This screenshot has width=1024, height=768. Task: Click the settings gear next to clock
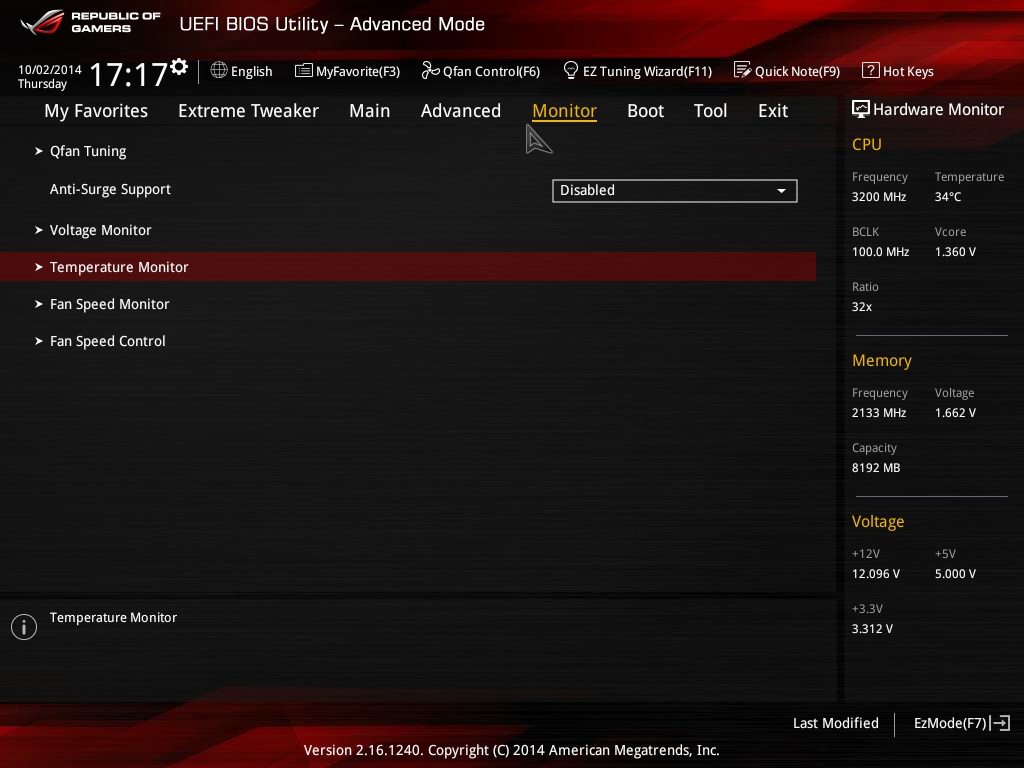(x=179, y=67)
